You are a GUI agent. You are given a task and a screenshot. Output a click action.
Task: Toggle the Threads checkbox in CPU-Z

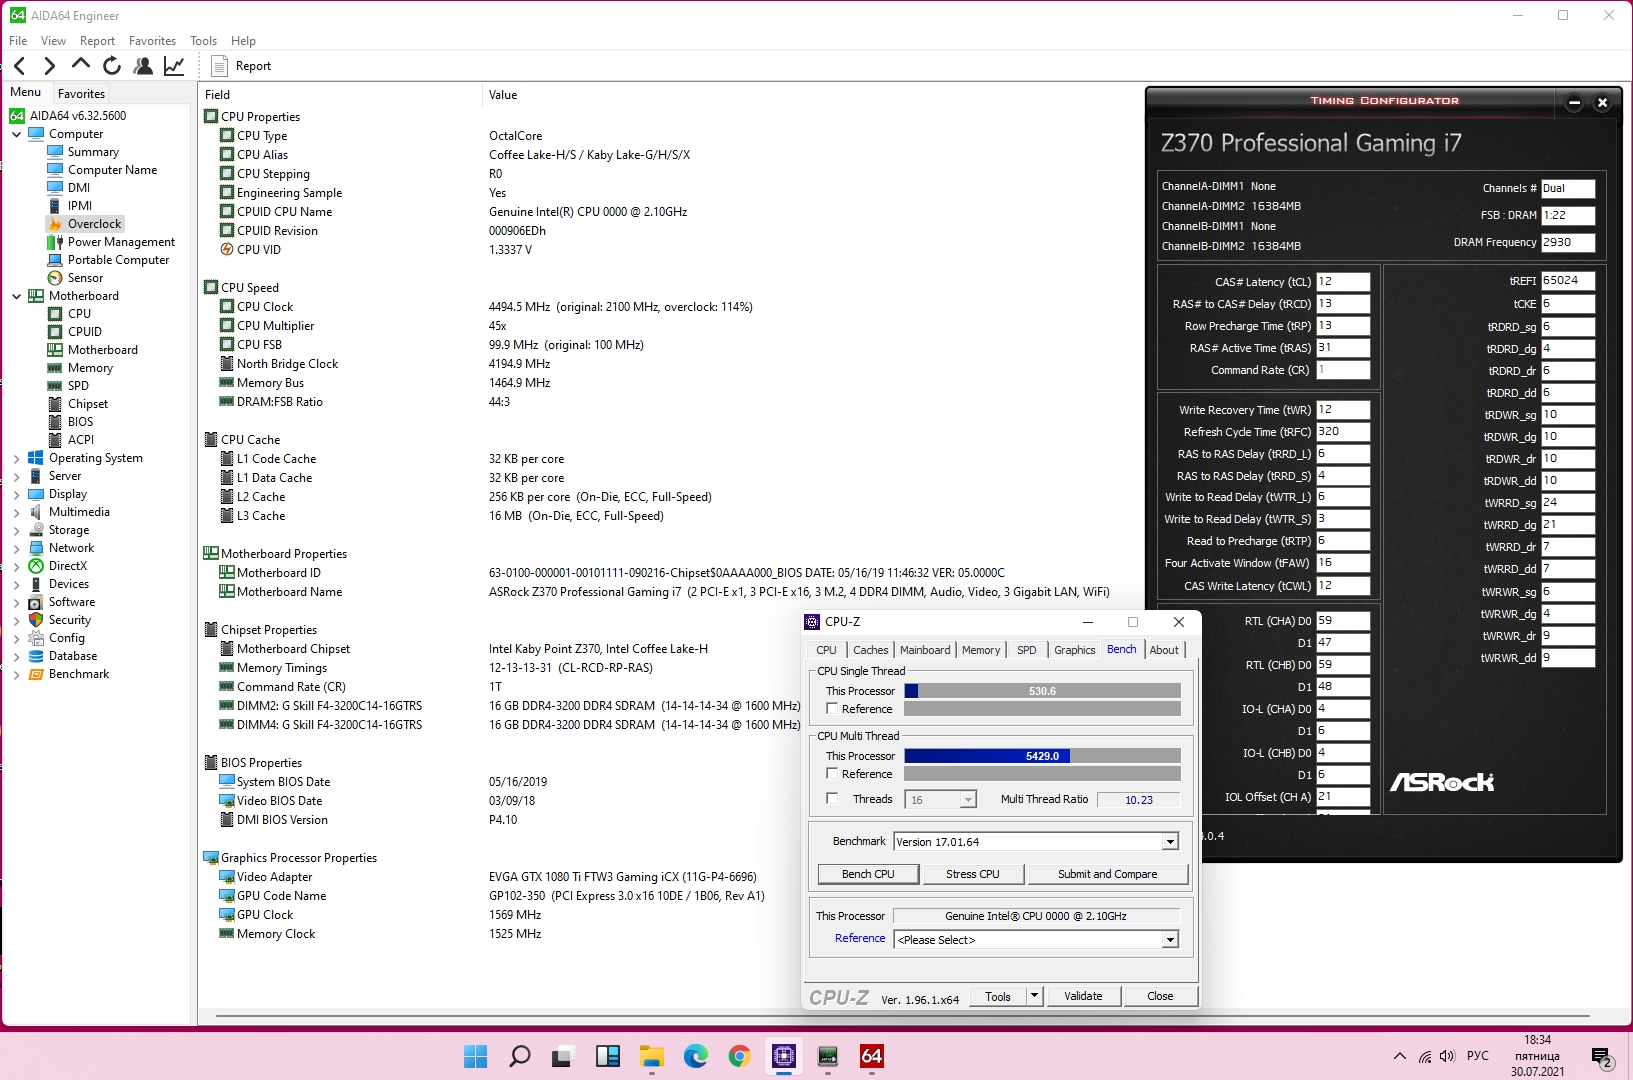(832, 799)
